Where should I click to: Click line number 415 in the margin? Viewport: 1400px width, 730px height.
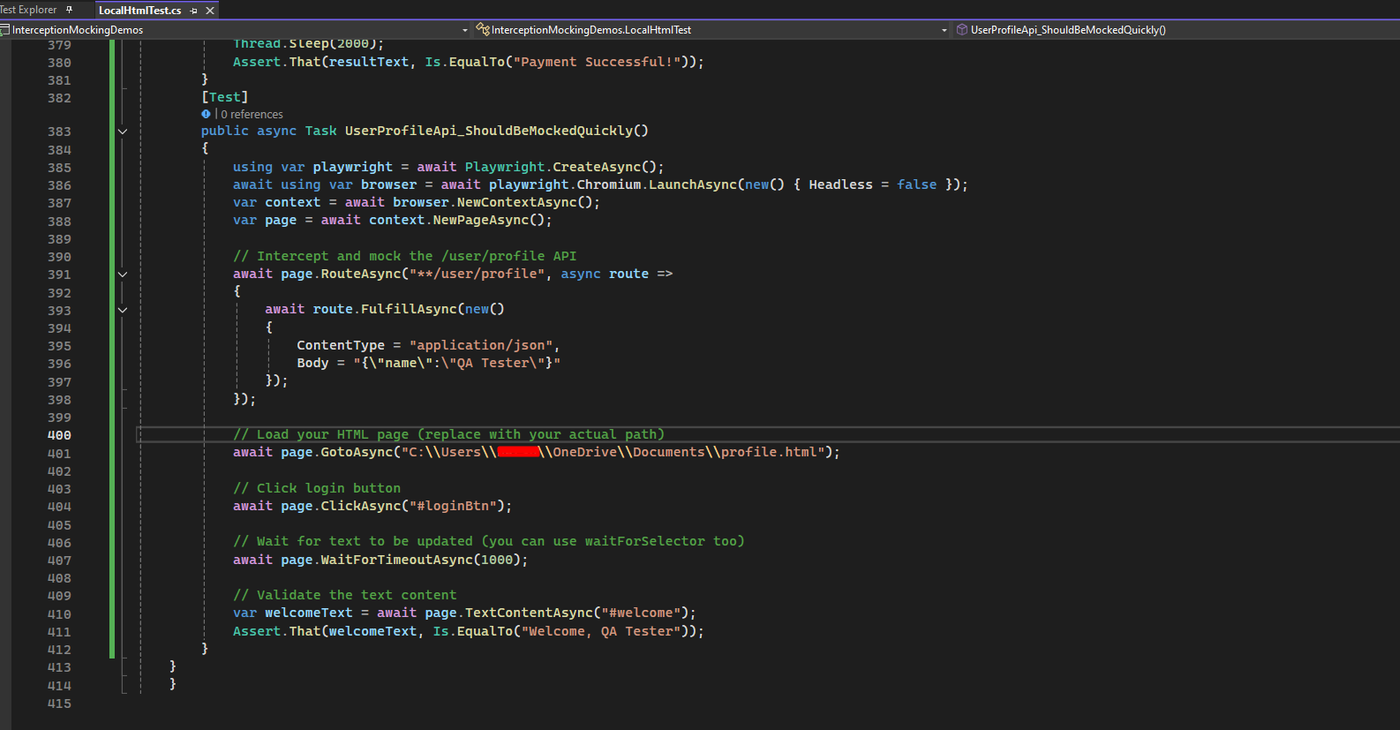tap(59, 703)
